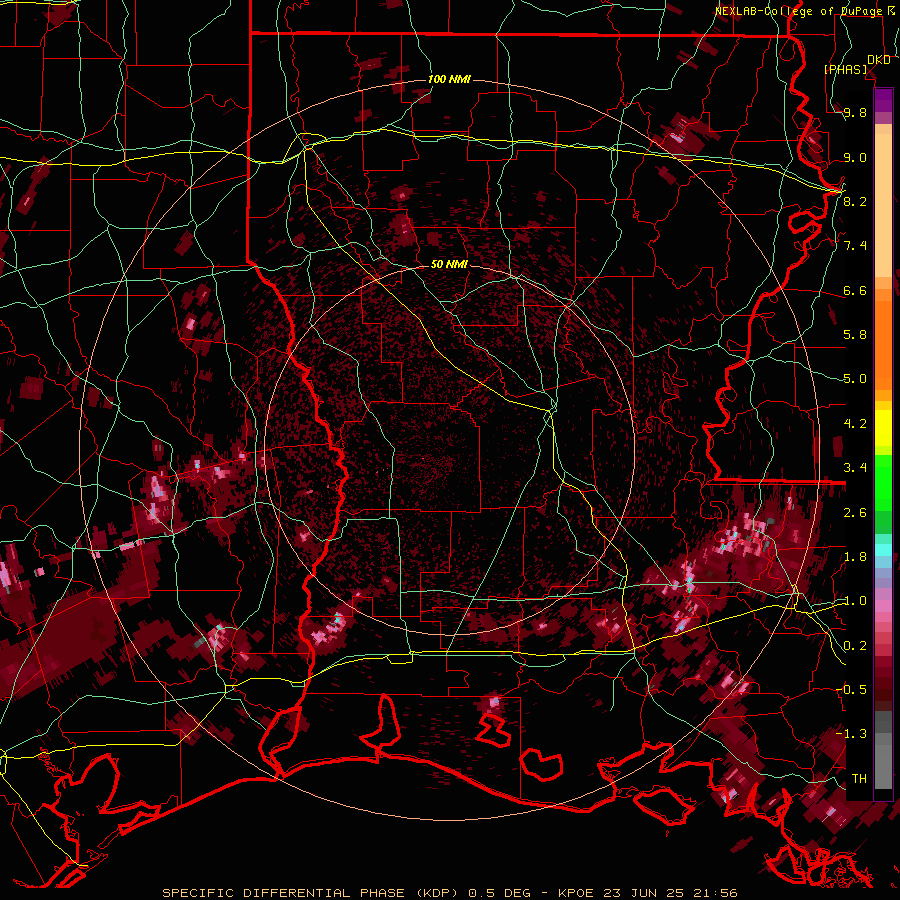
Task: Click the cyan color bar segment
Action: pos(883,550)
